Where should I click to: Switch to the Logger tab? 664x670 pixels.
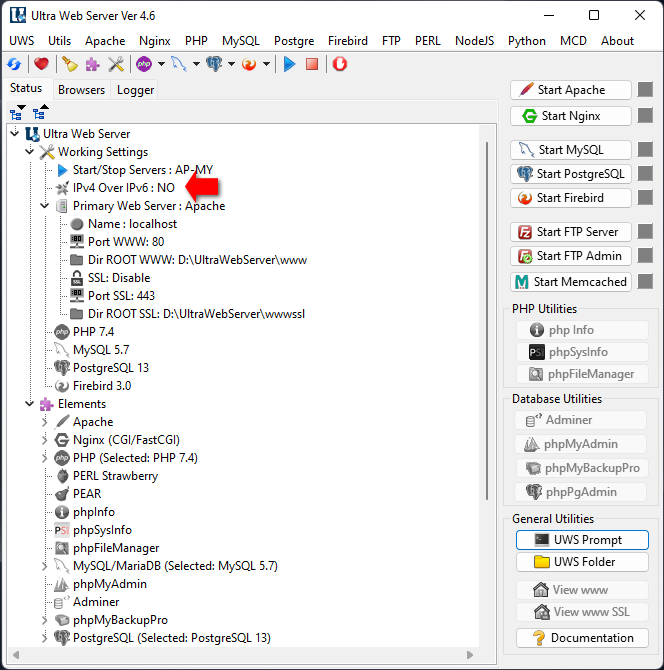(135, 90)
